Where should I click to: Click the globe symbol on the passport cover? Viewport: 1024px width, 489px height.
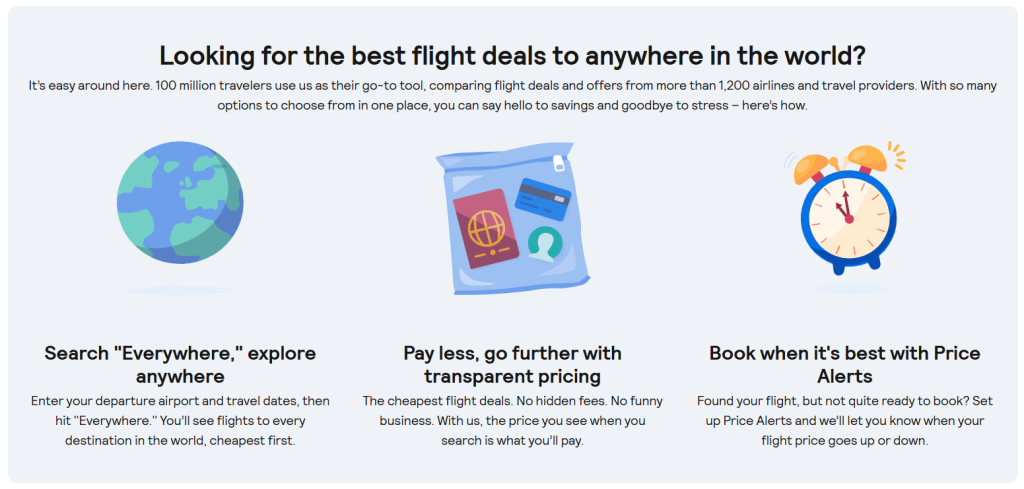click(x=485, y=226)
